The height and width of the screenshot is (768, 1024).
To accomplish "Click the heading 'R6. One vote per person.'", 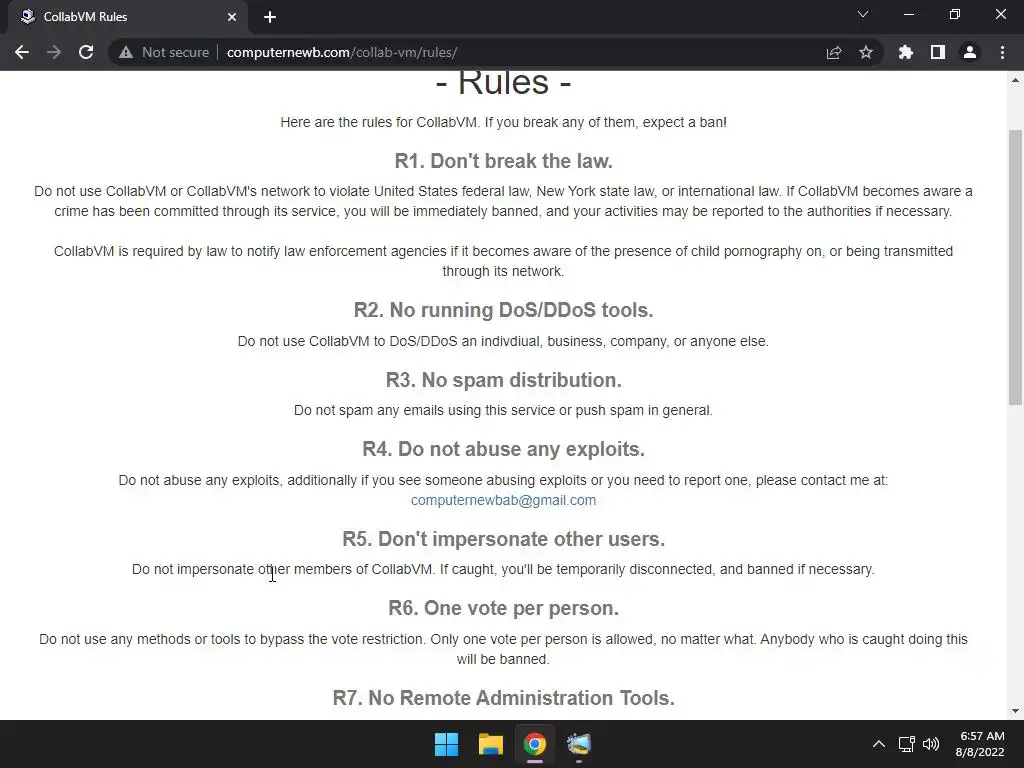I will tap(503, 609).
